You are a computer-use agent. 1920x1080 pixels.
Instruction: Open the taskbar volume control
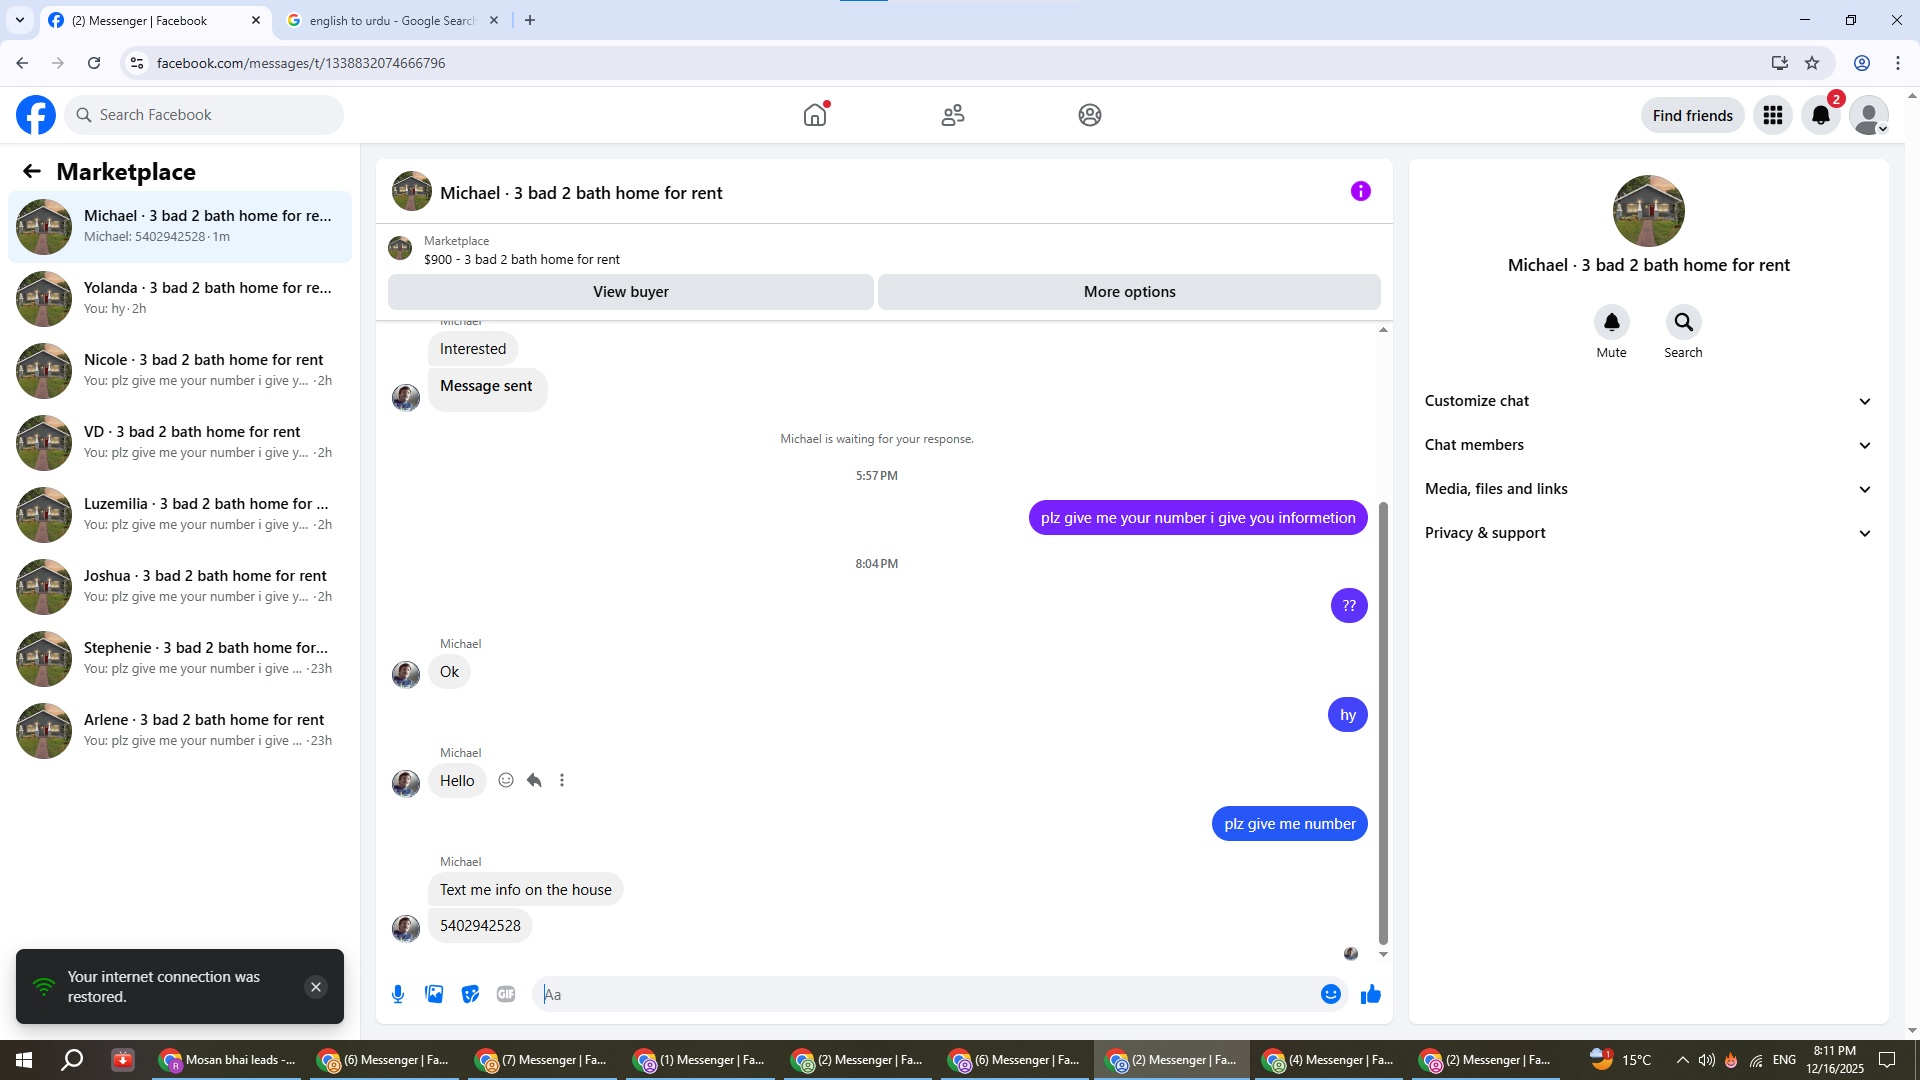[x=1706, y=1060]
